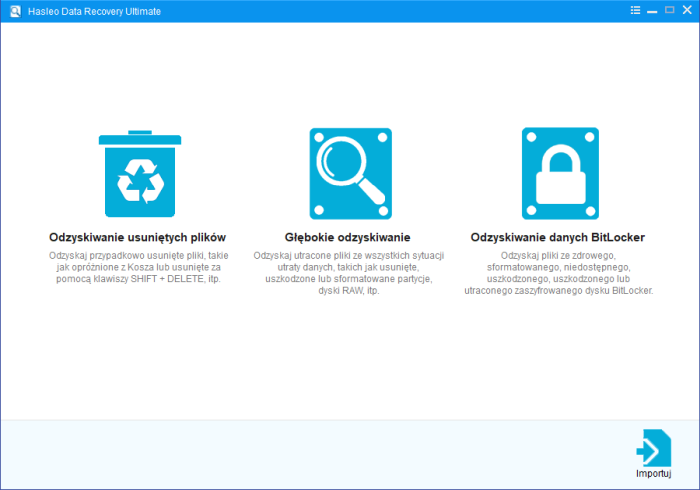Open the list menu icon in title bar
The width and height of the screenshot is (700, 490).
point(636,10)
